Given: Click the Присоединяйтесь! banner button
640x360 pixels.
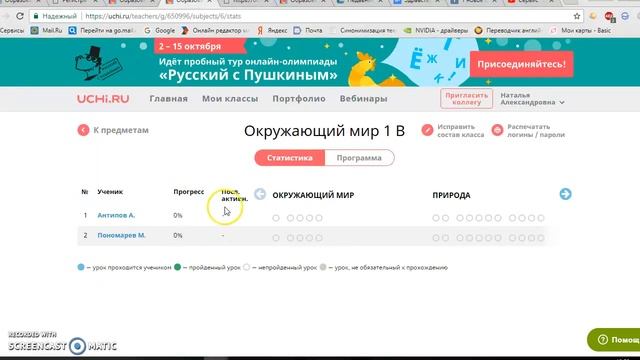Looking at the screenshot, I should (x=521, y=64).
